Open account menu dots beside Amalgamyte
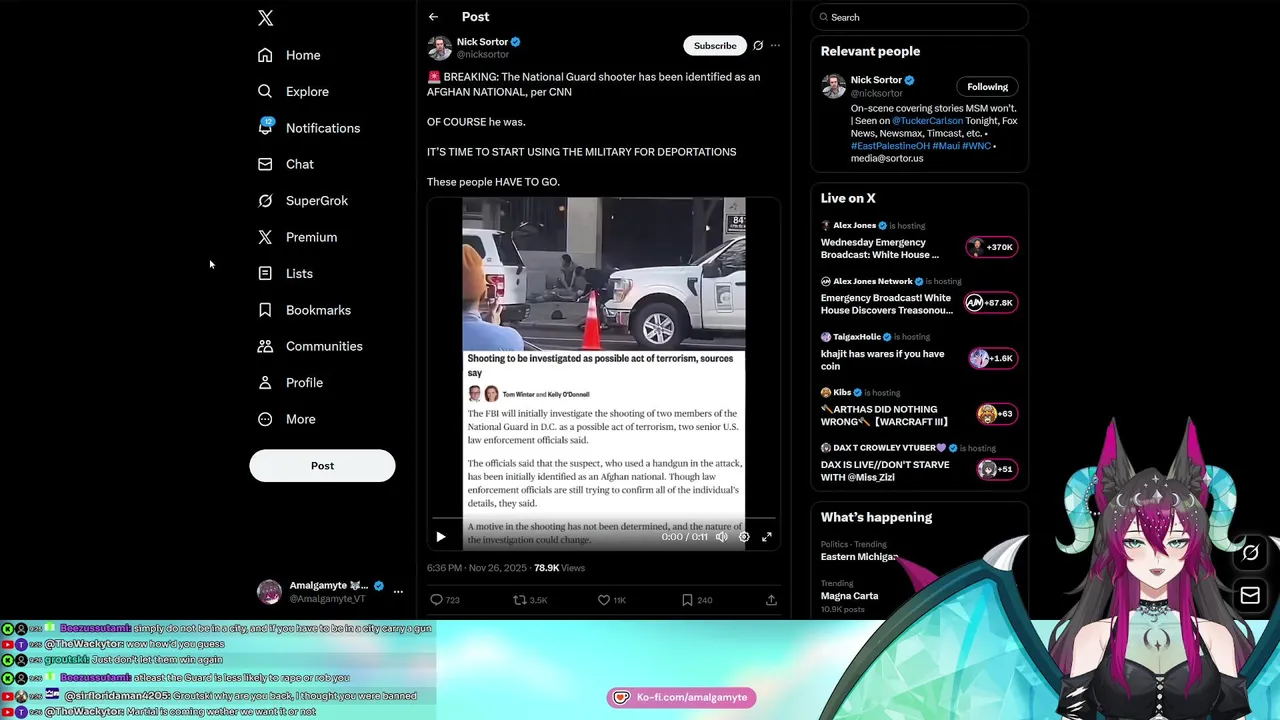This screenshot has height=720, width=1280. [398, 592]
